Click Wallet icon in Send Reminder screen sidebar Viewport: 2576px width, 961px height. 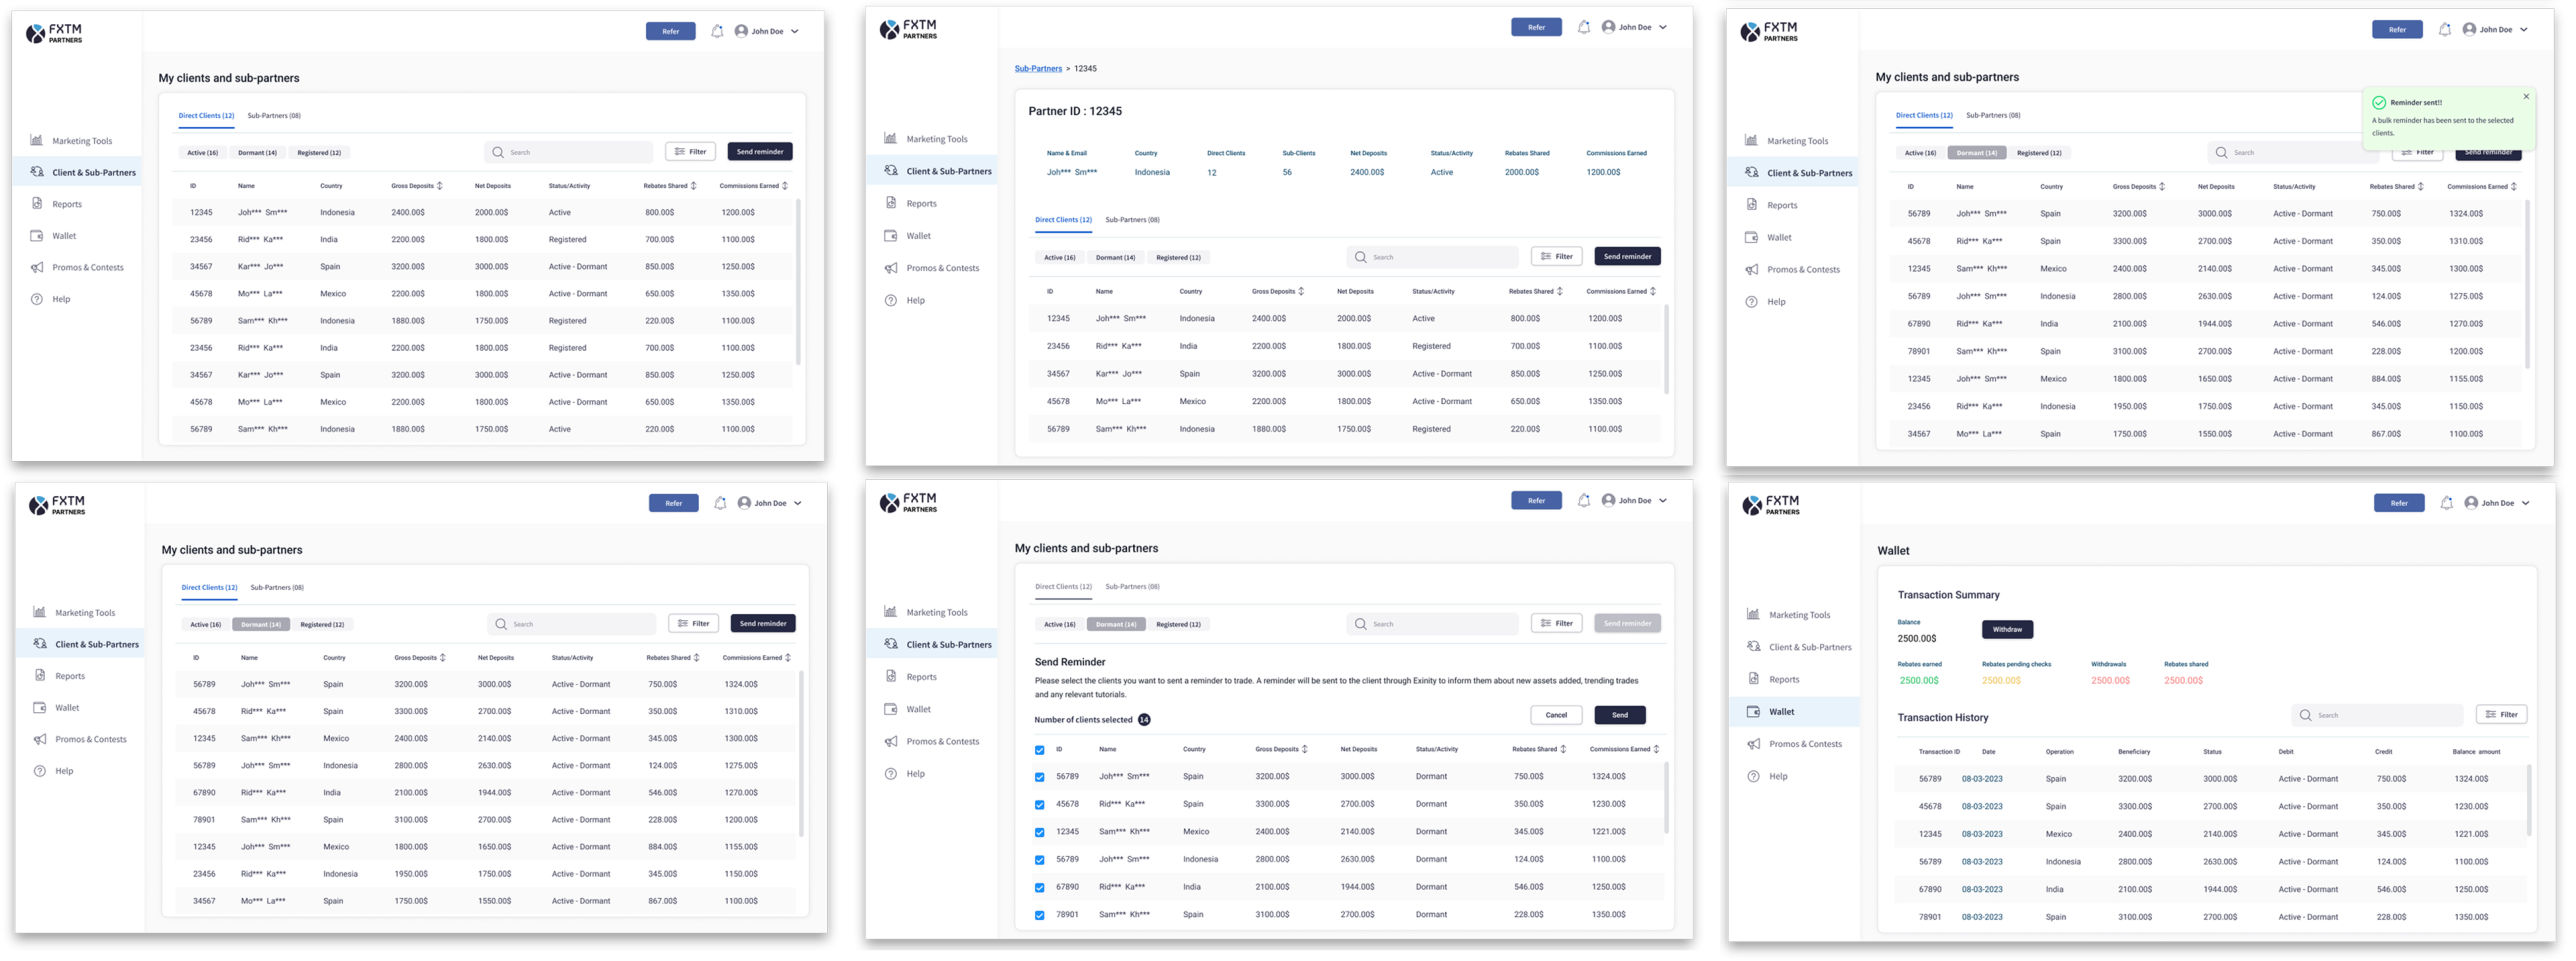click(x=890, y=709)
